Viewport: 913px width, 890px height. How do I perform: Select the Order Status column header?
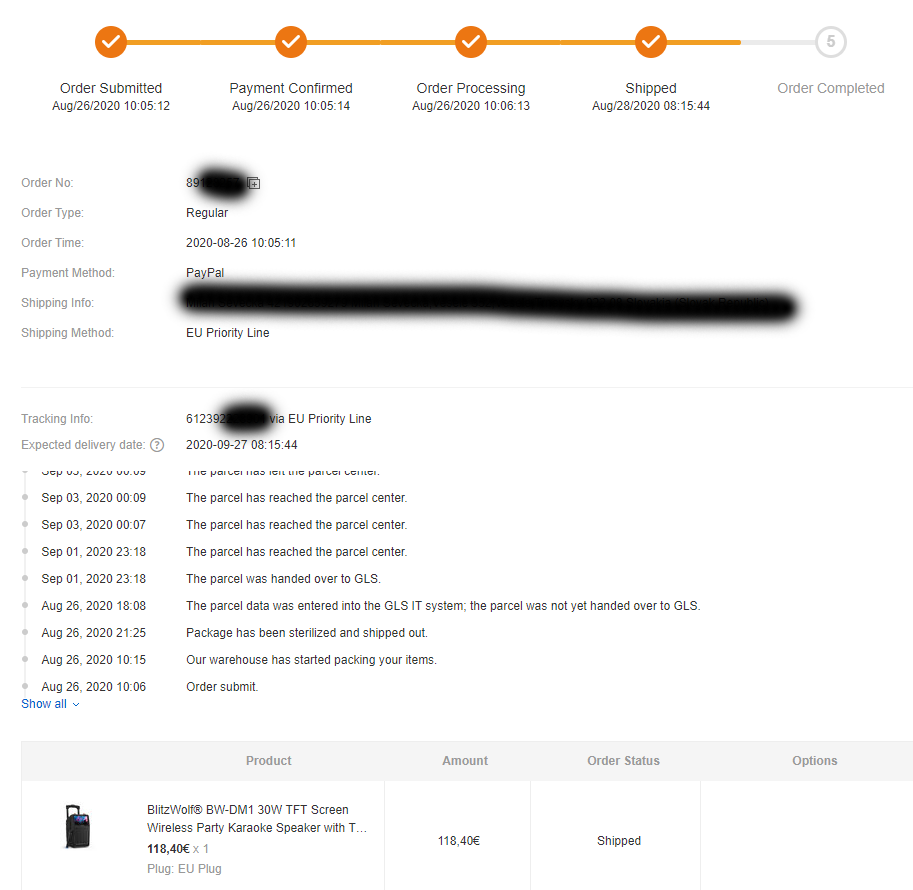(623, 761)
